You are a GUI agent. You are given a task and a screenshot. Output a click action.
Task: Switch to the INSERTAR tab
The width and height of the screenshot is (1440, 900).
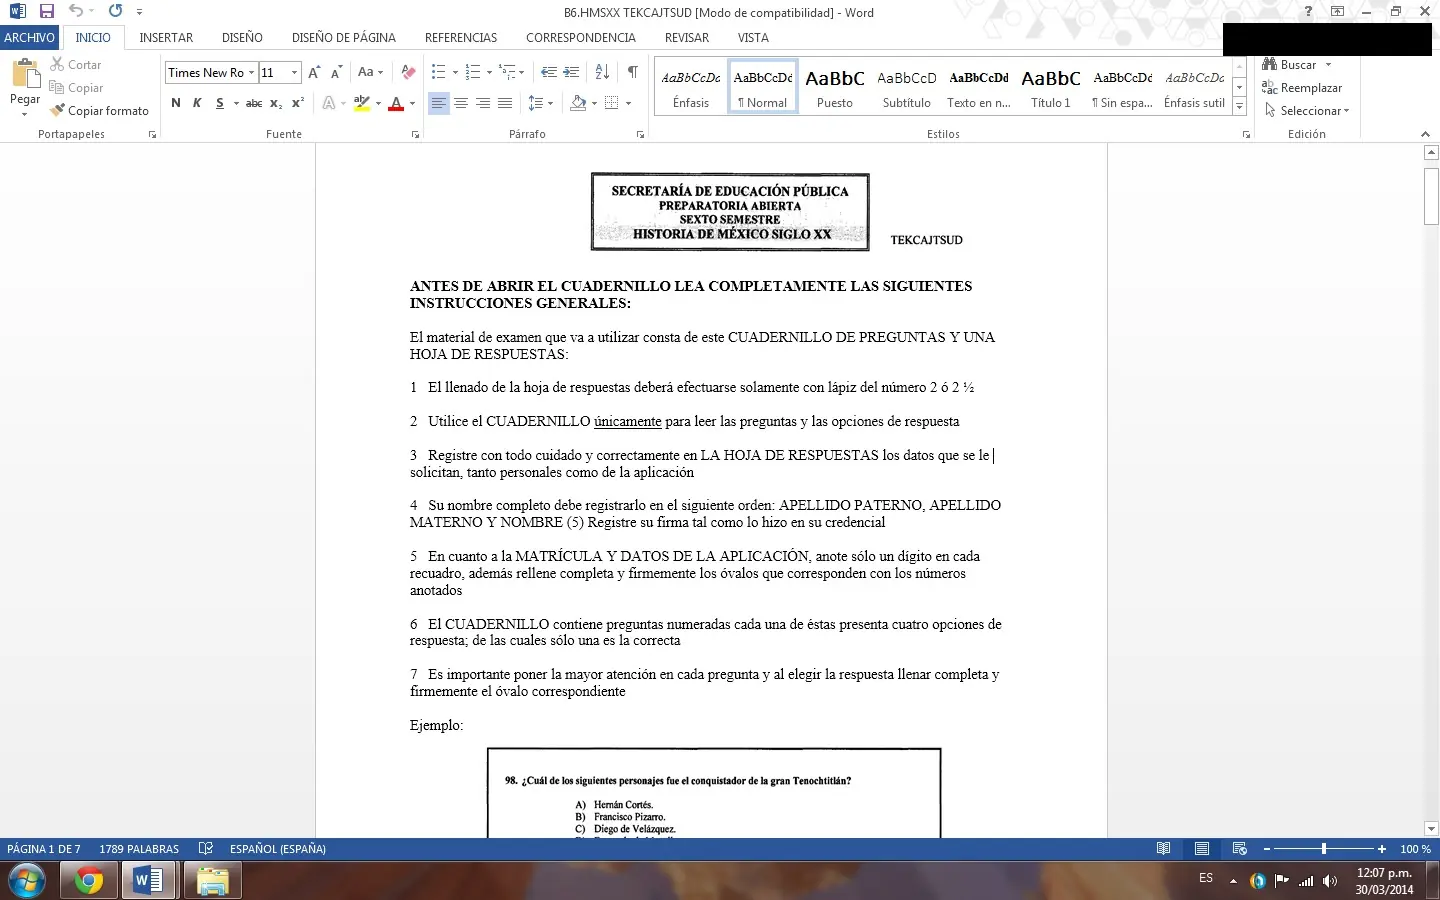[166, 38]
